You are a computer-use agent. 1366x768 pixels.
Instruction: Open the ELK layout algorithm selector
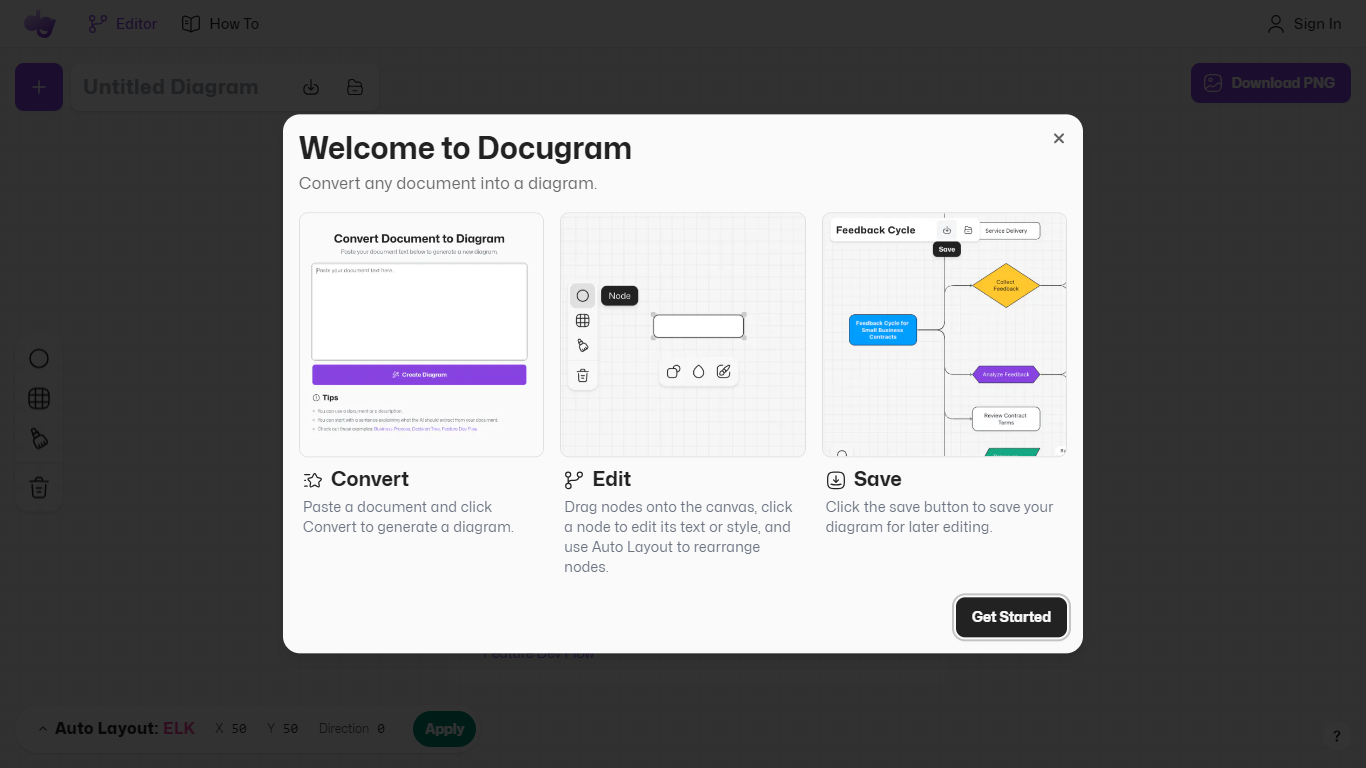pyautogui.click(x=179, y=728)
